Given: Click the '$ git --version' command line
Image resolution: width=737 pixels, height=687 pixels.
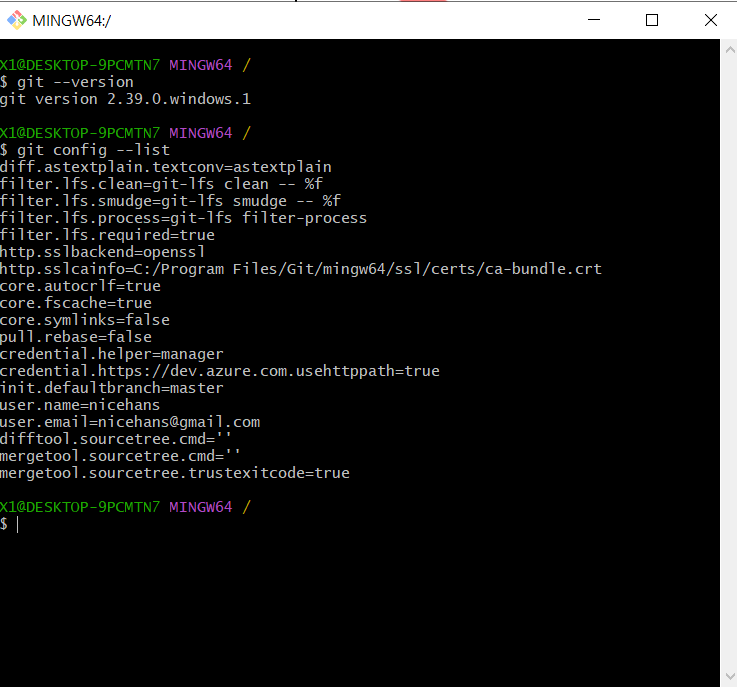Looking at the screenshot, I should 67,82.
